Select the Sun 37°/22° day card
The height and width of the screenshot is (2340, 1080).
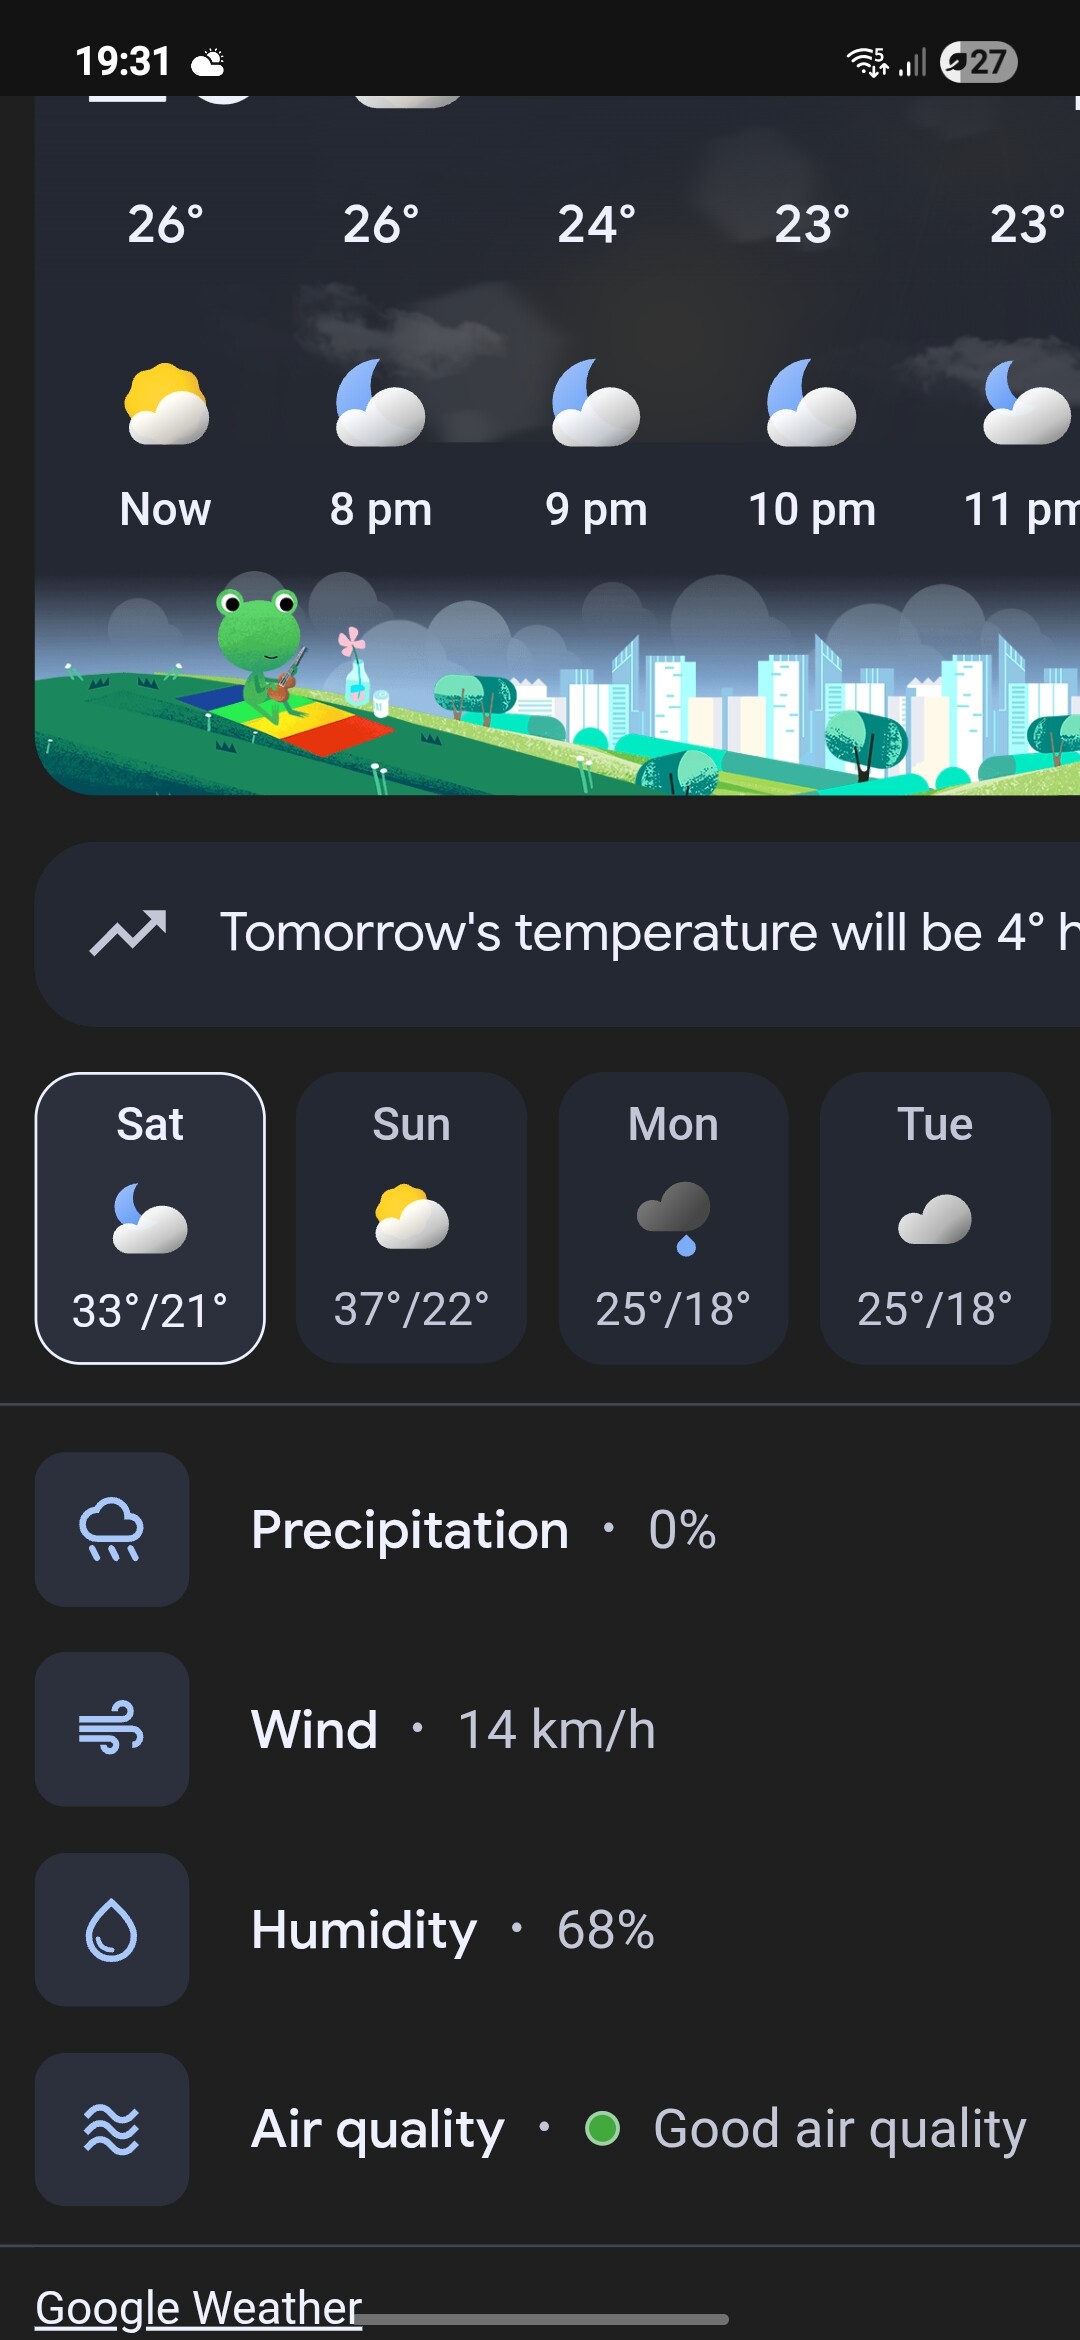tap(411, 1217)
